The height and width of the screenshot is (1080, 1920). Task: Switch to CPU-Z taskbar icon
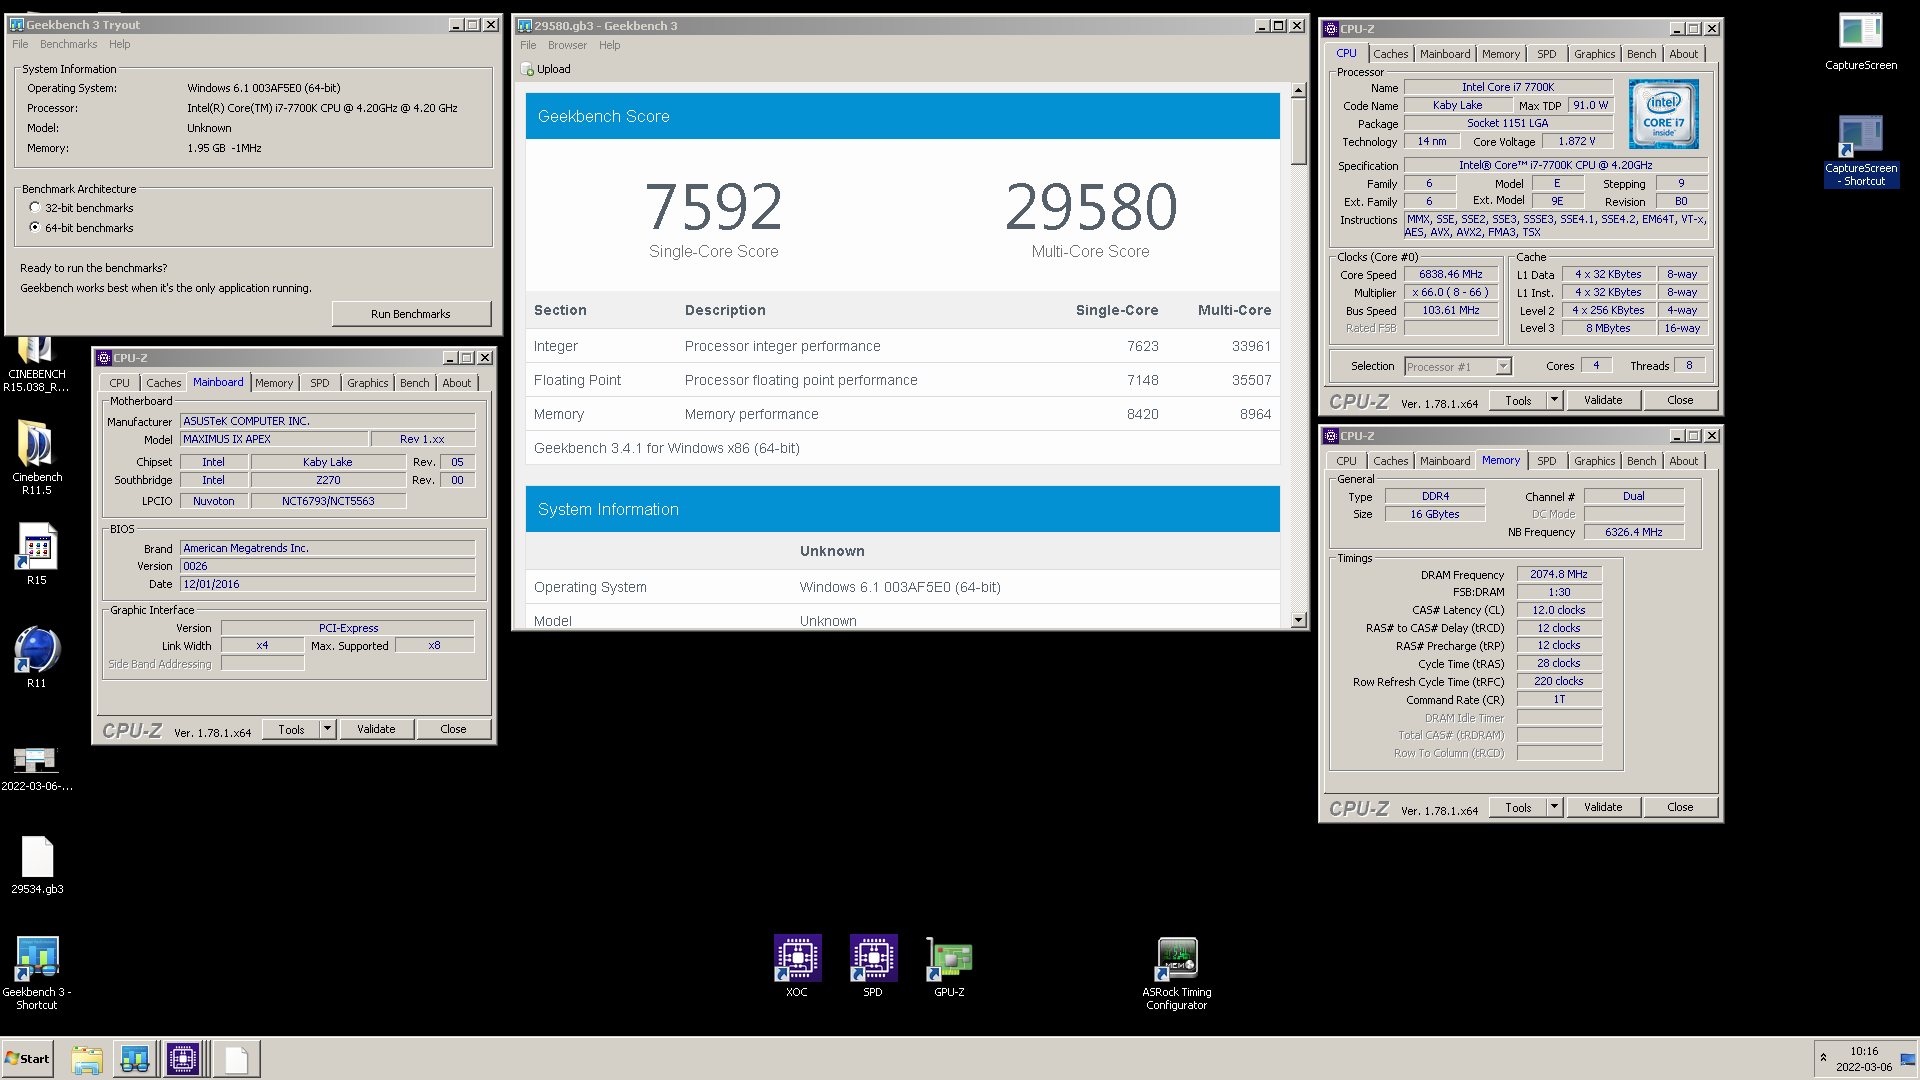(x=183, y=1059)
